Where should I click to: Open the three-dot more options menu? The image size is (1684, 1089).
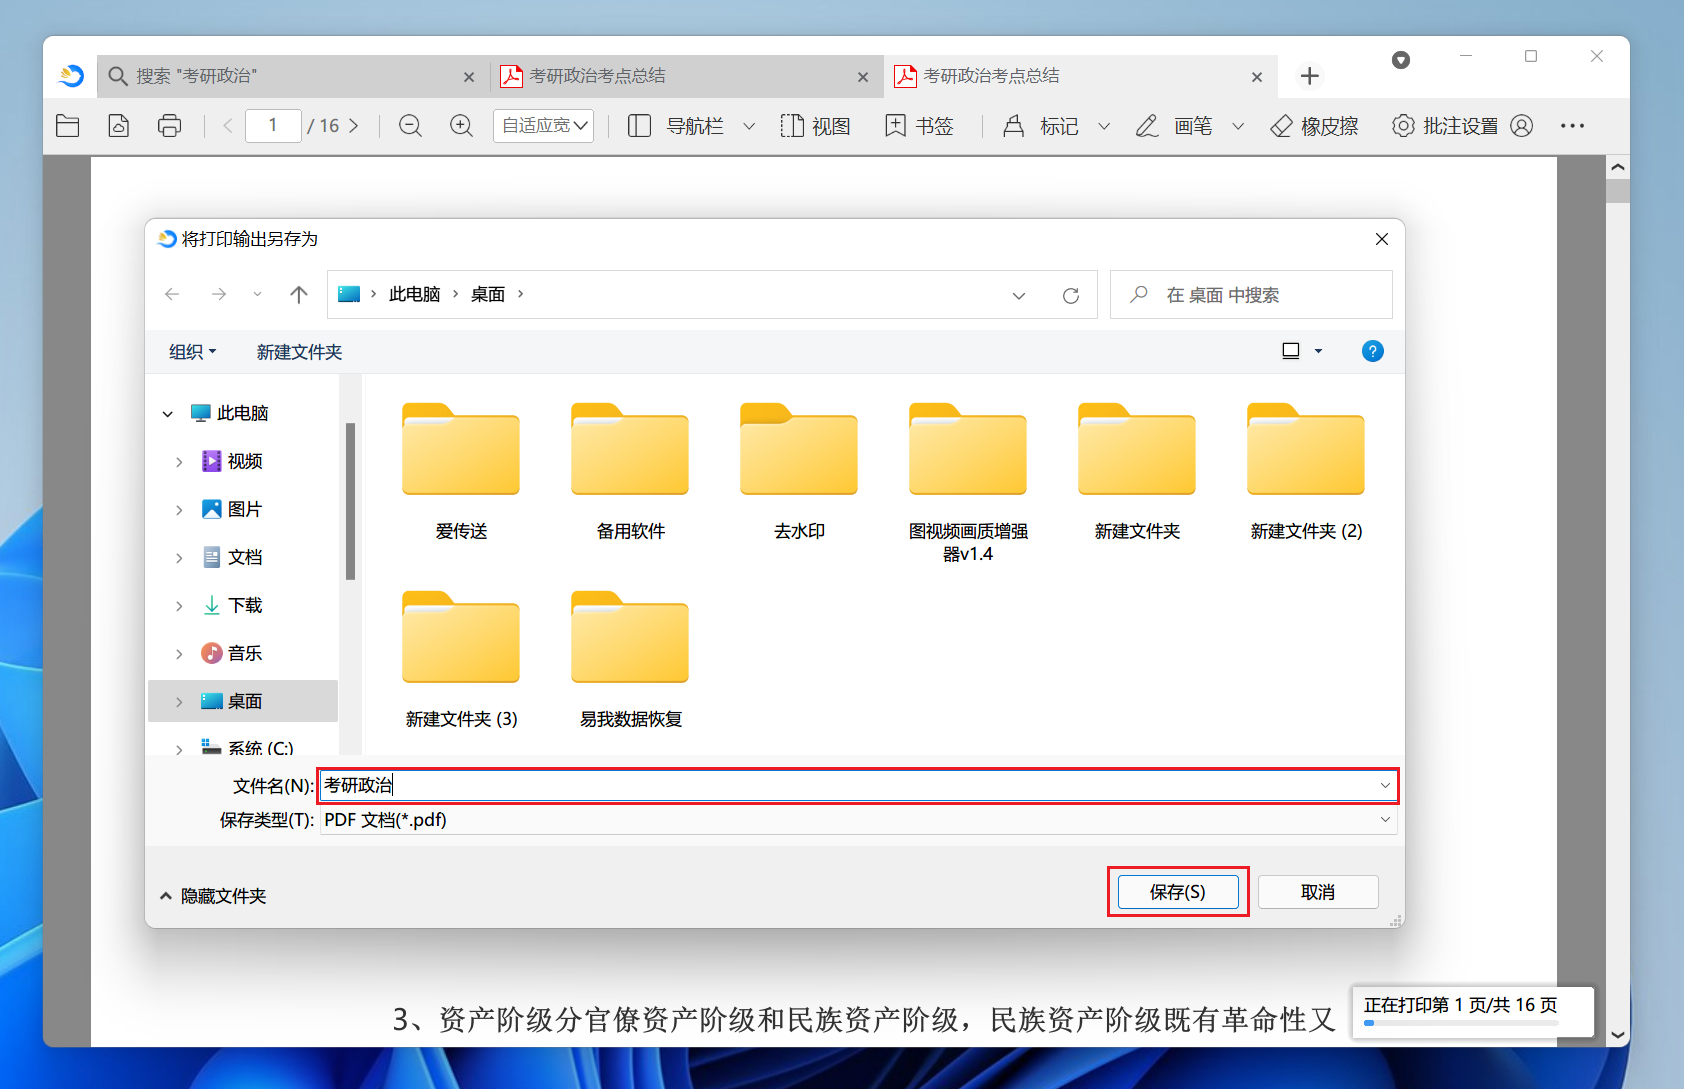point(1572,126)
